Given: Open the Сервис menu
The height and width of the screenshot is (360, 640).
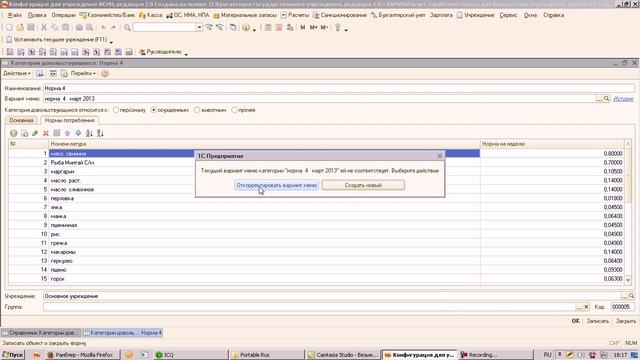Looking at the screenshot, I should pos(509,15).
